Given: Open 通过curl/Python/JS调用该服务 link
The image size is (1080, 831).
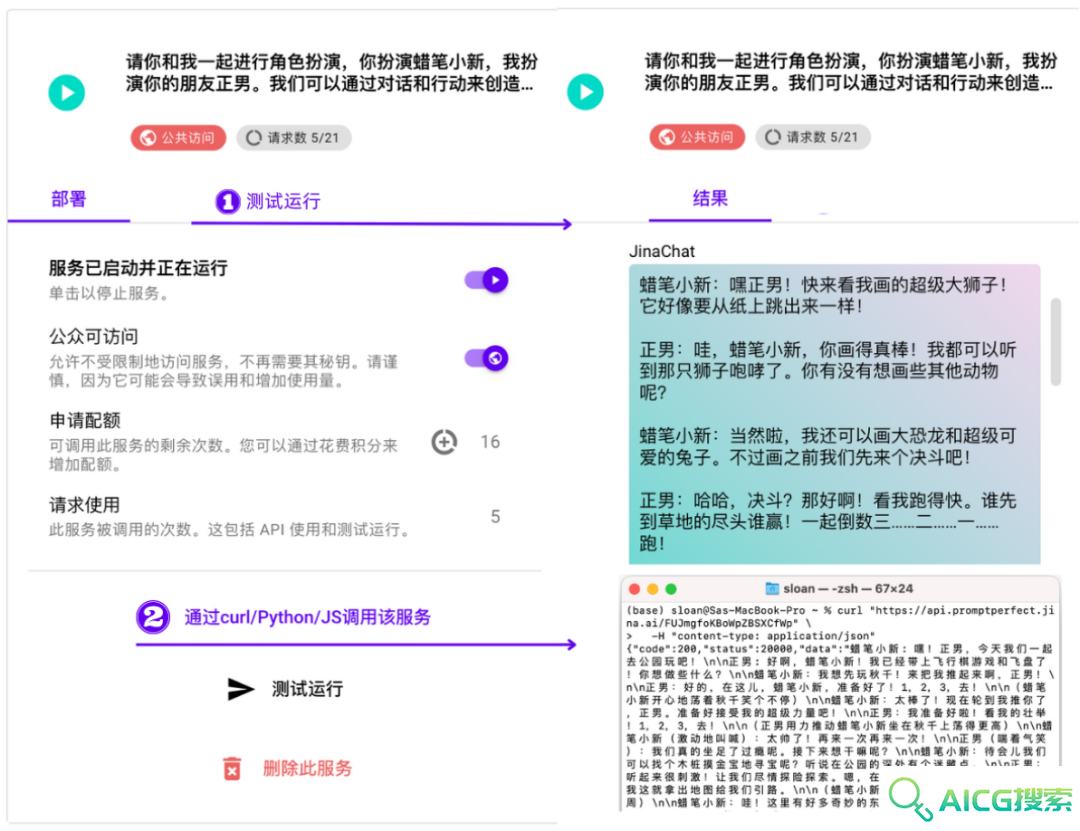Looking at the screenshot, I should click(x=307, y=617).
